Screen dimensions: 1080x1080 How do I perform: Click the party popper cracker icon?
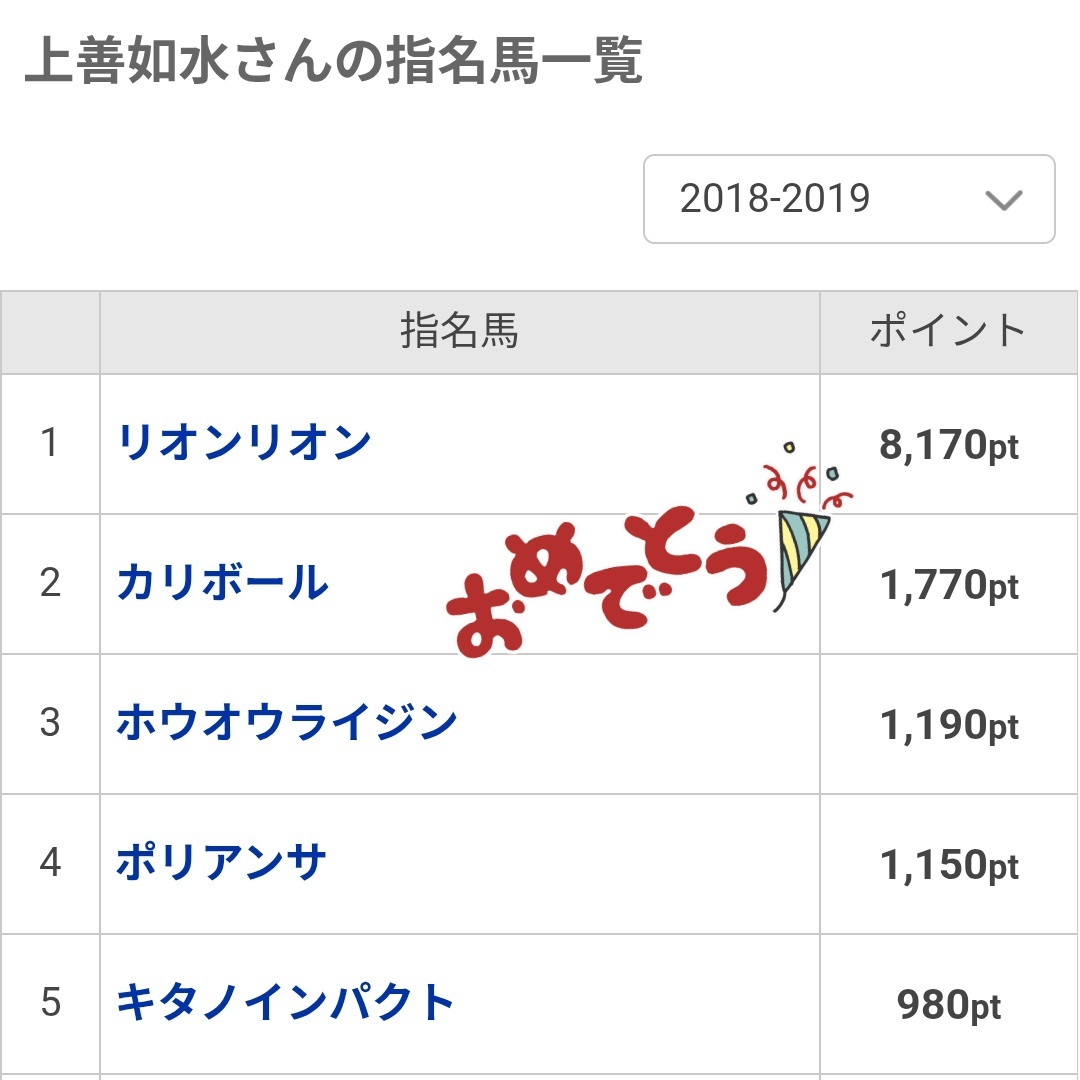pos(801,544)
